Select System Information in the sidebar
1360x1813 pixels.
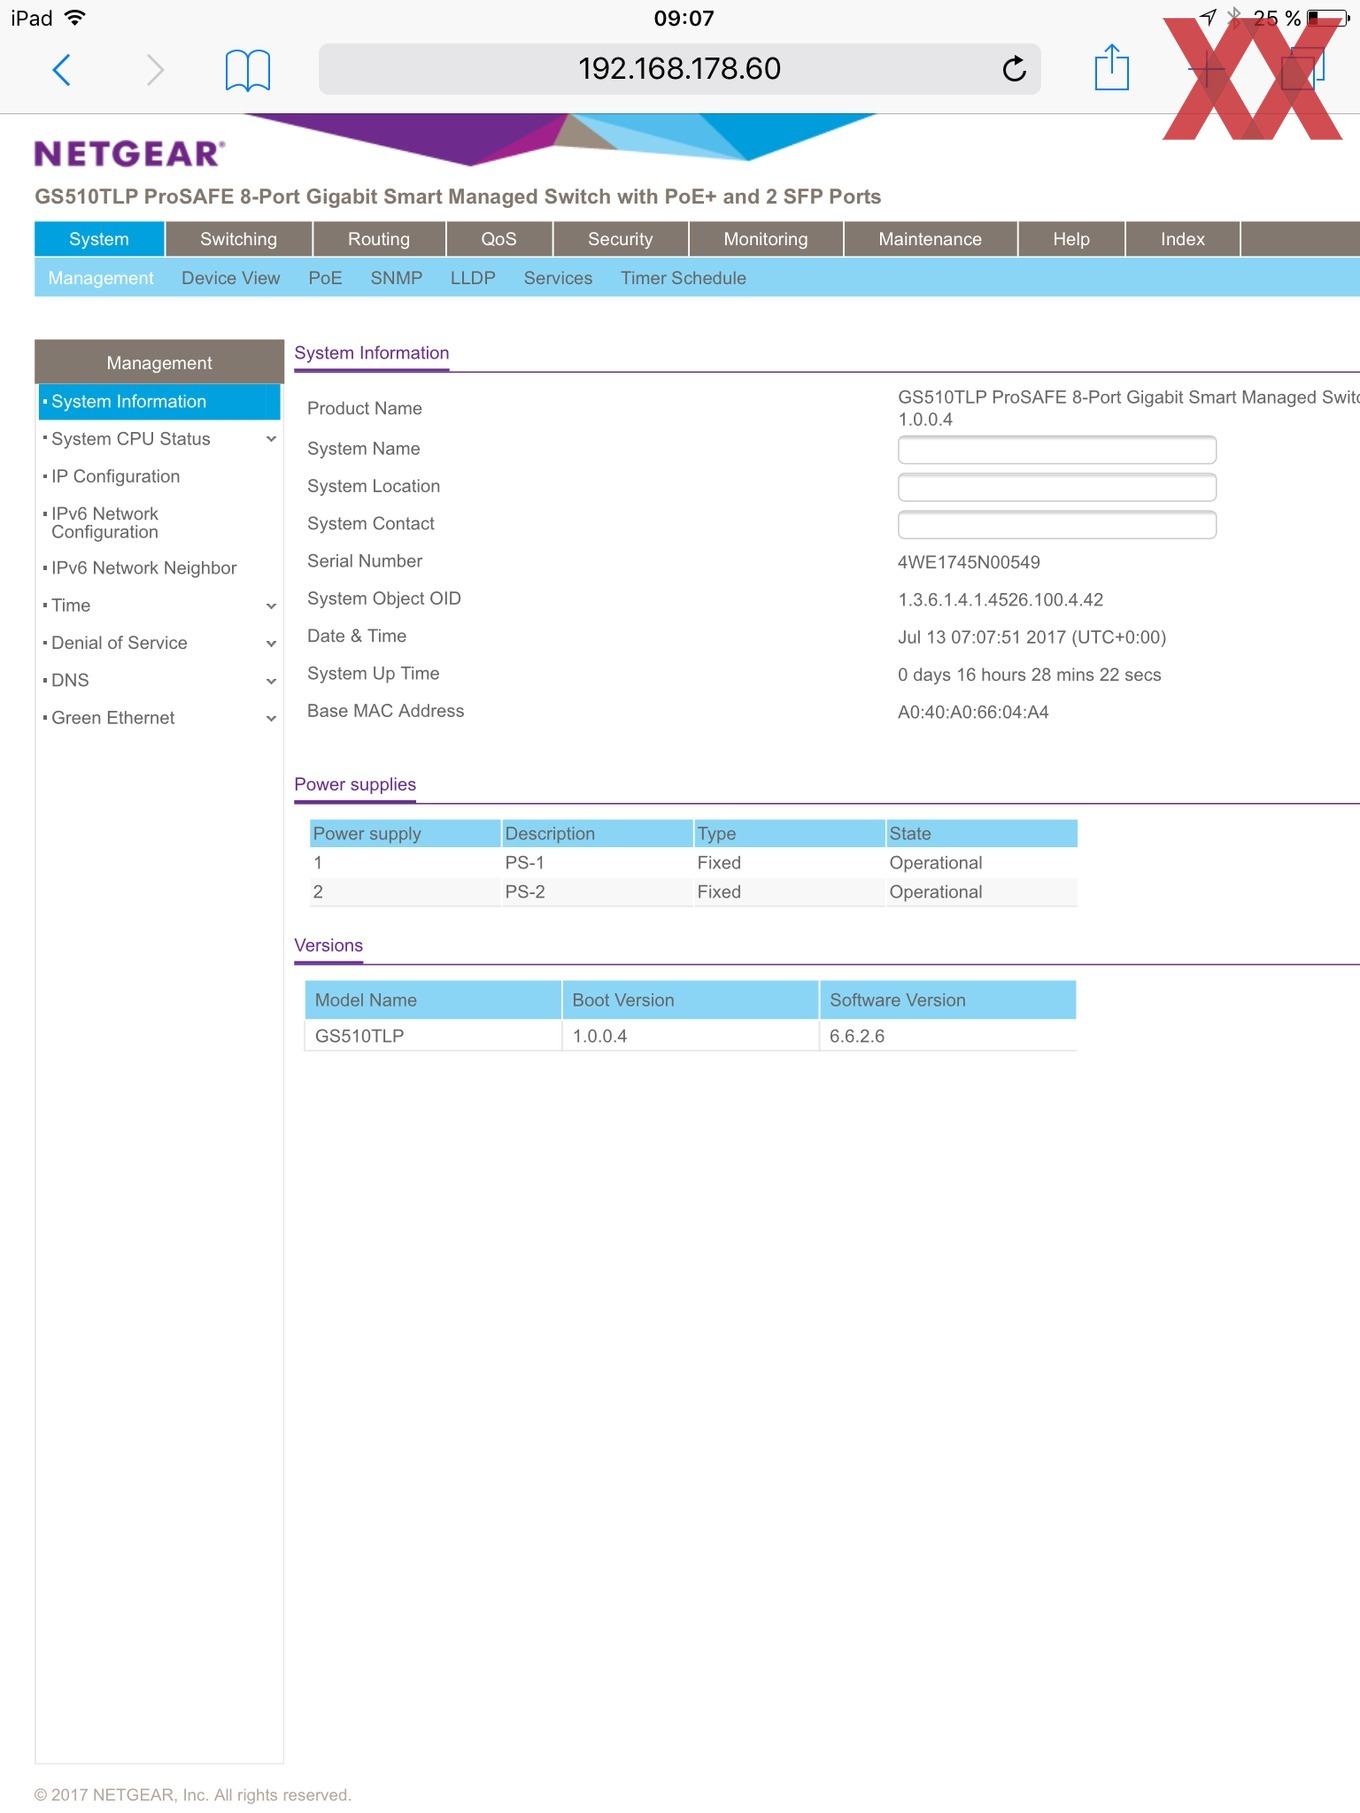[x=159, y=401]
